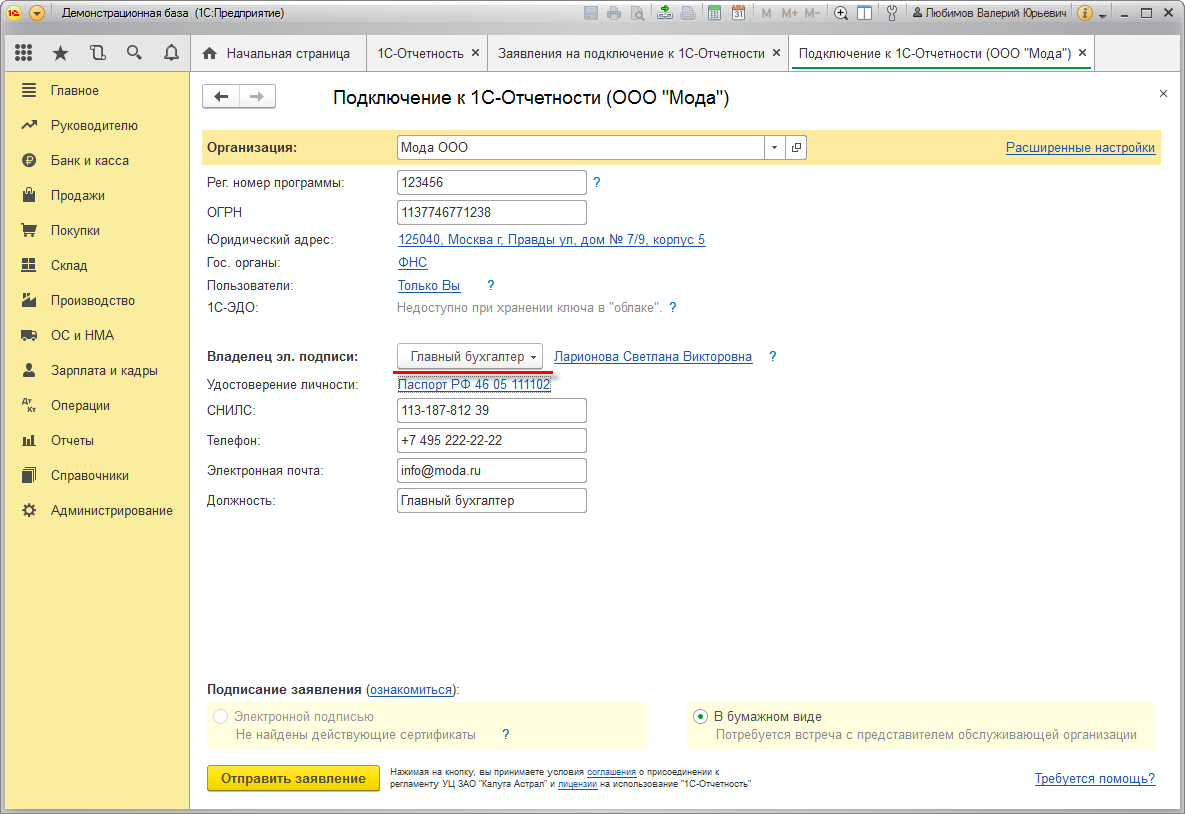Click the Рег. номер программы input field
The height and width of the screenshot is (814, 1185).
coord(492,182)
